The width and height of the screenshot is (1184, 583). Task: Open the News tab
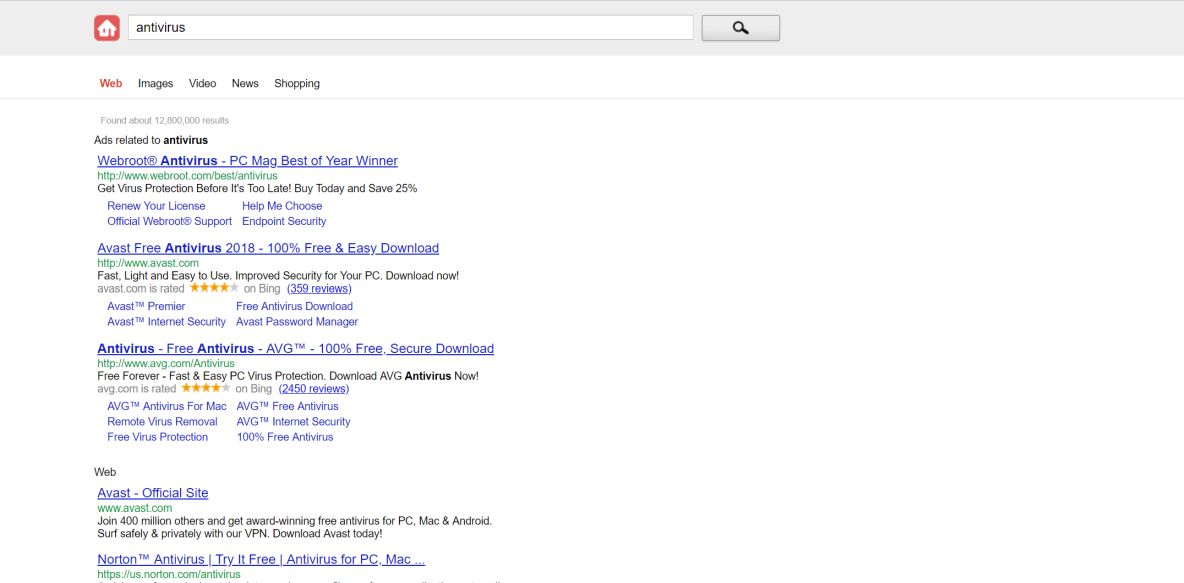point(245,83)
